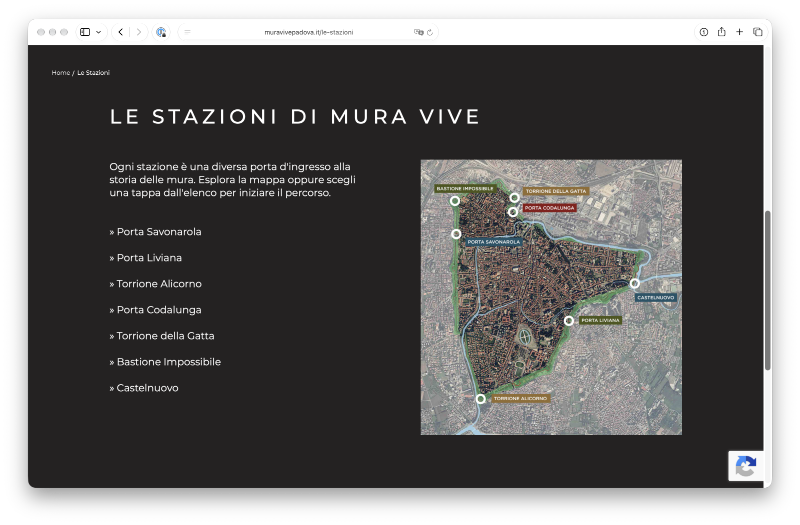This screenshot has width=800, height=525.
Task: Open the downloads icon in toolbar
Action: pos(704,32)
